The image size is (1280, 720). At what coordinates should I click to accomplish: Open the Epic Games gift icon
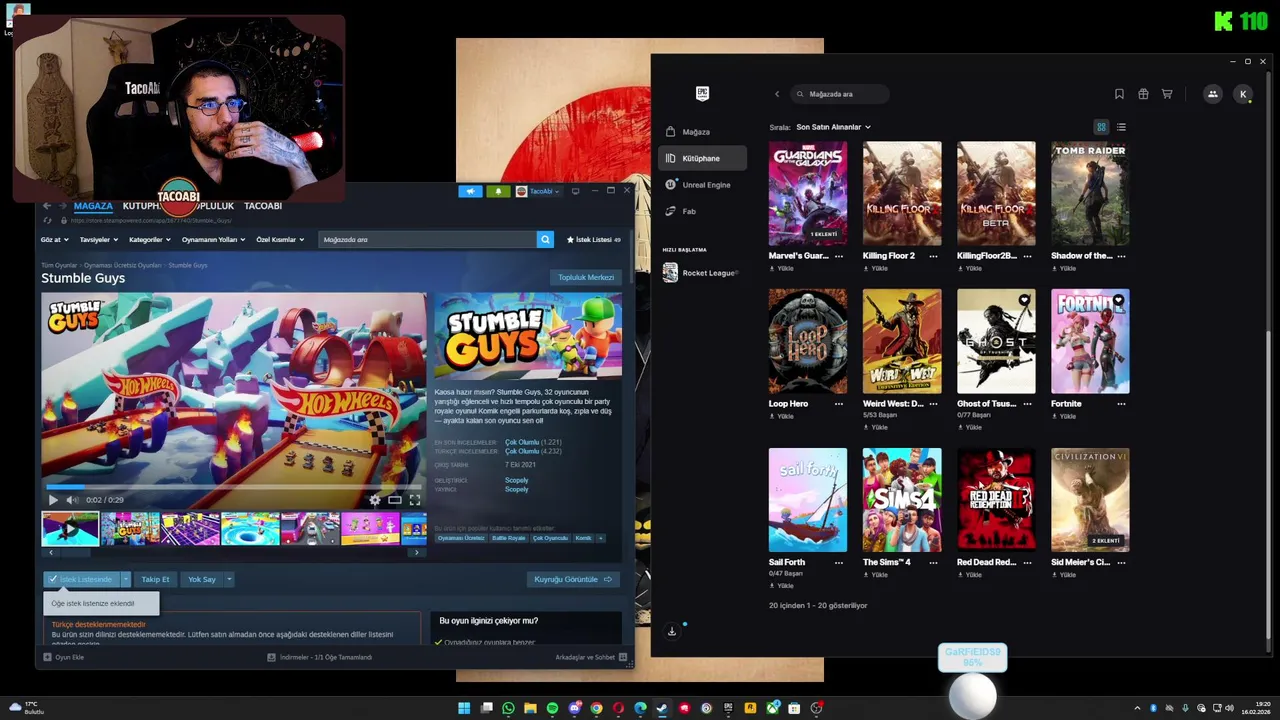pos(1143,94)
